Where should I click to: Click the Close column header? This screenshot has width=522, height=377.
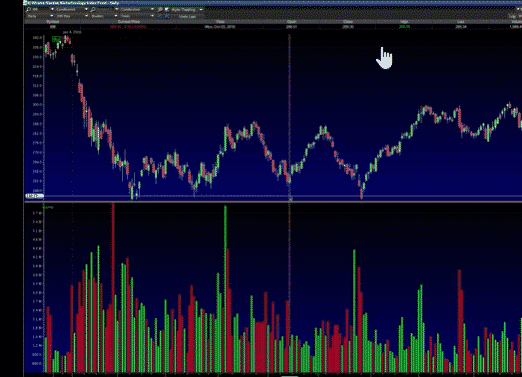coord(348,22)
